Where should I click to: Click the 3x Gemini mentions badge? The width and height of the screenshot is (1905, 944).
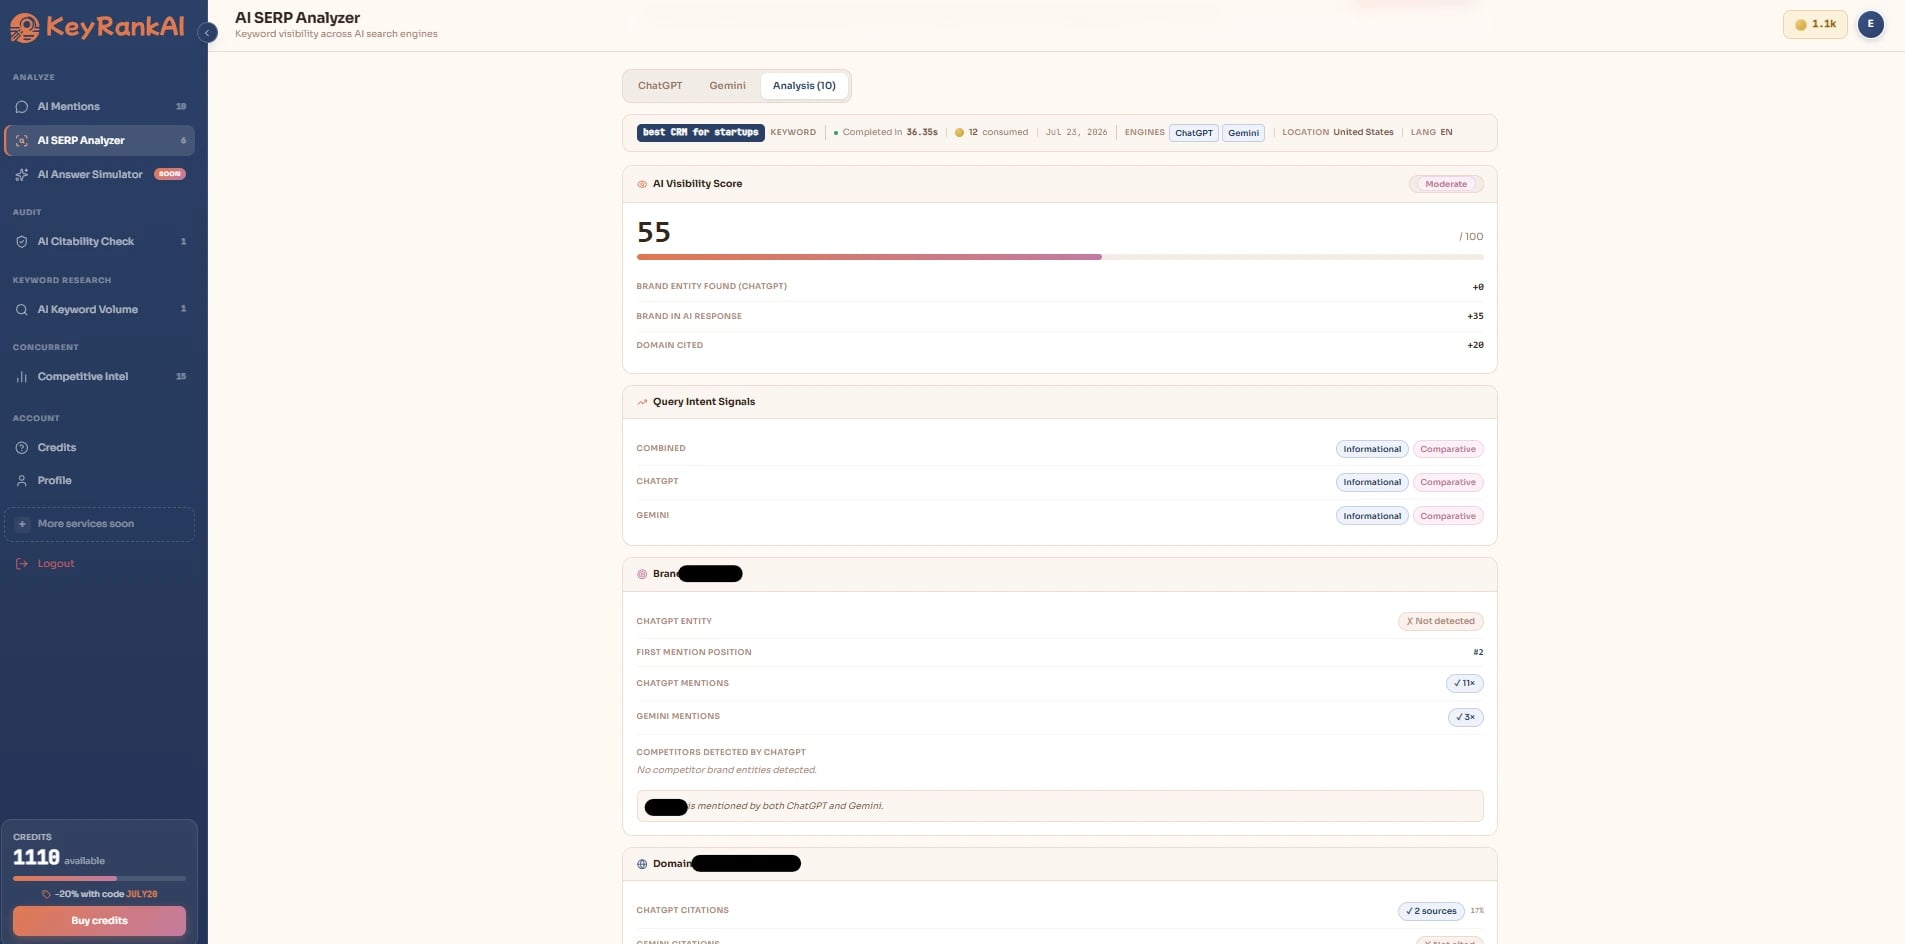1465,717
